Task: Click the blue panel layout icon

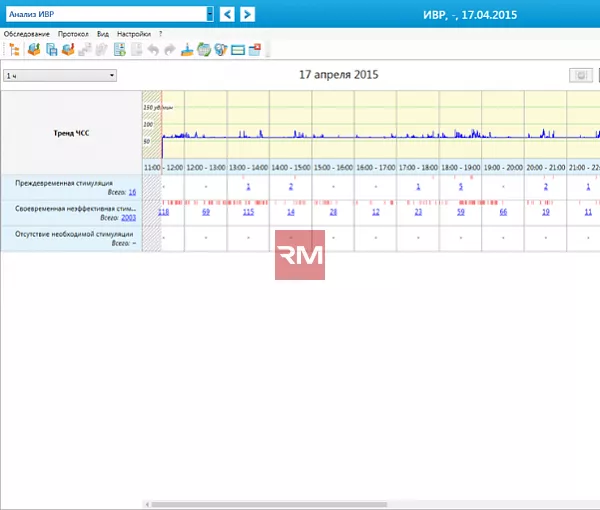Action: (x=238, y=50)
